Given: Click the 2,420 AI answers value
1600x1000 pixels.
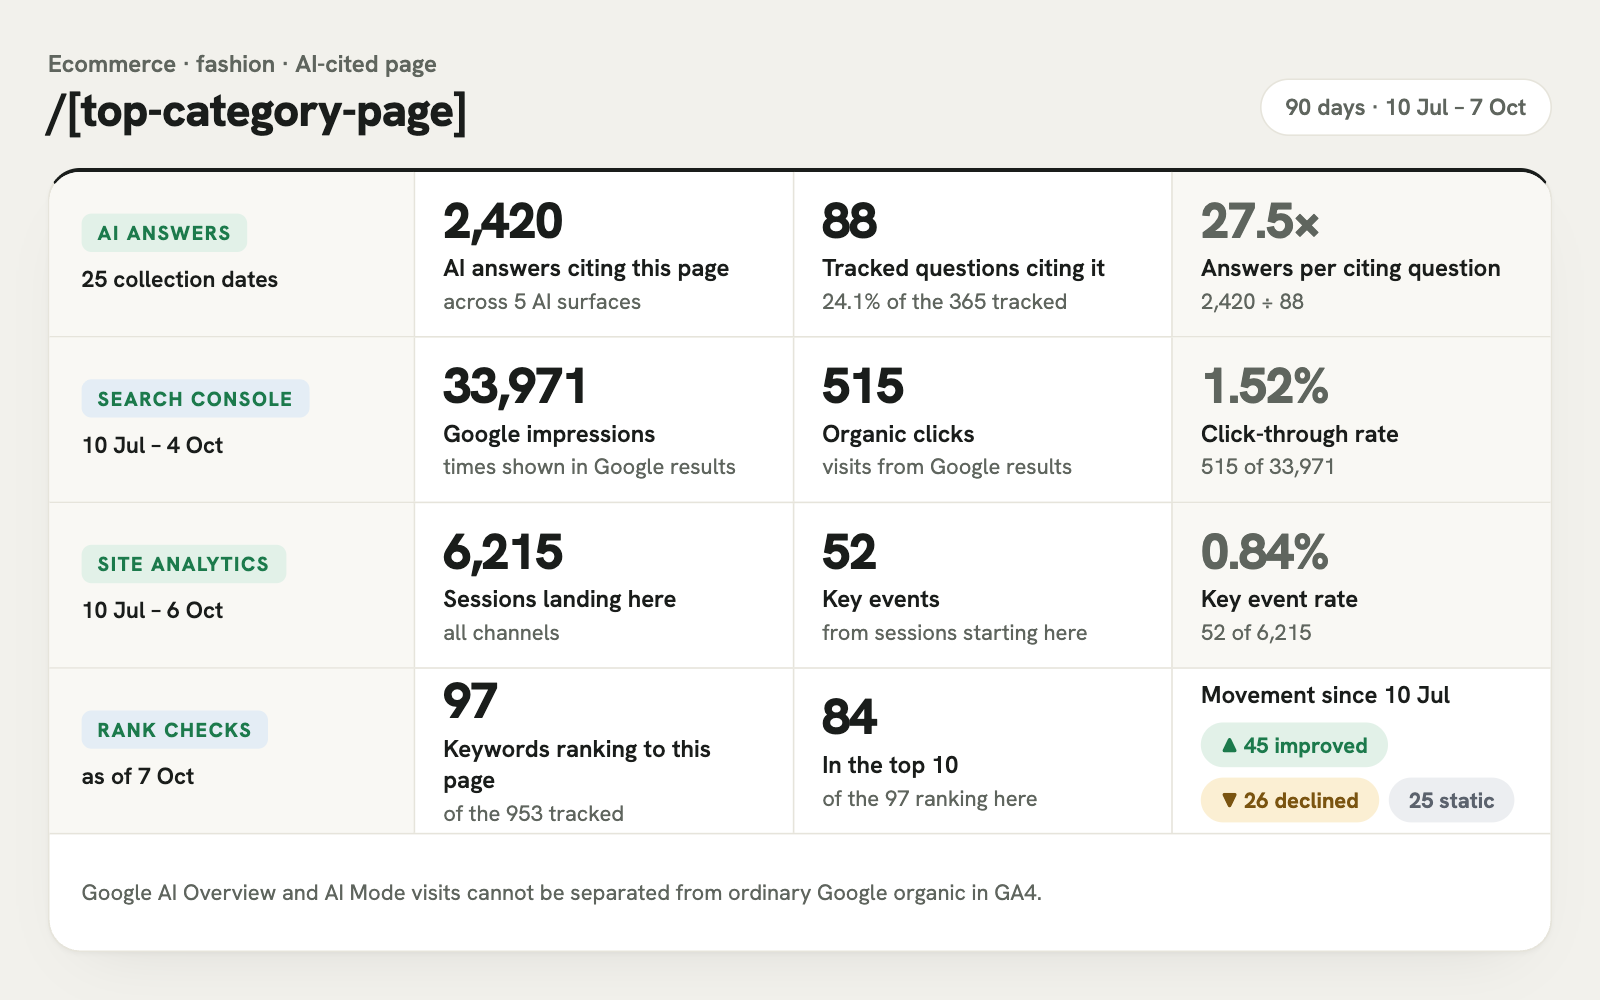Looking at the screenshot, I should (x=503, y=221).
